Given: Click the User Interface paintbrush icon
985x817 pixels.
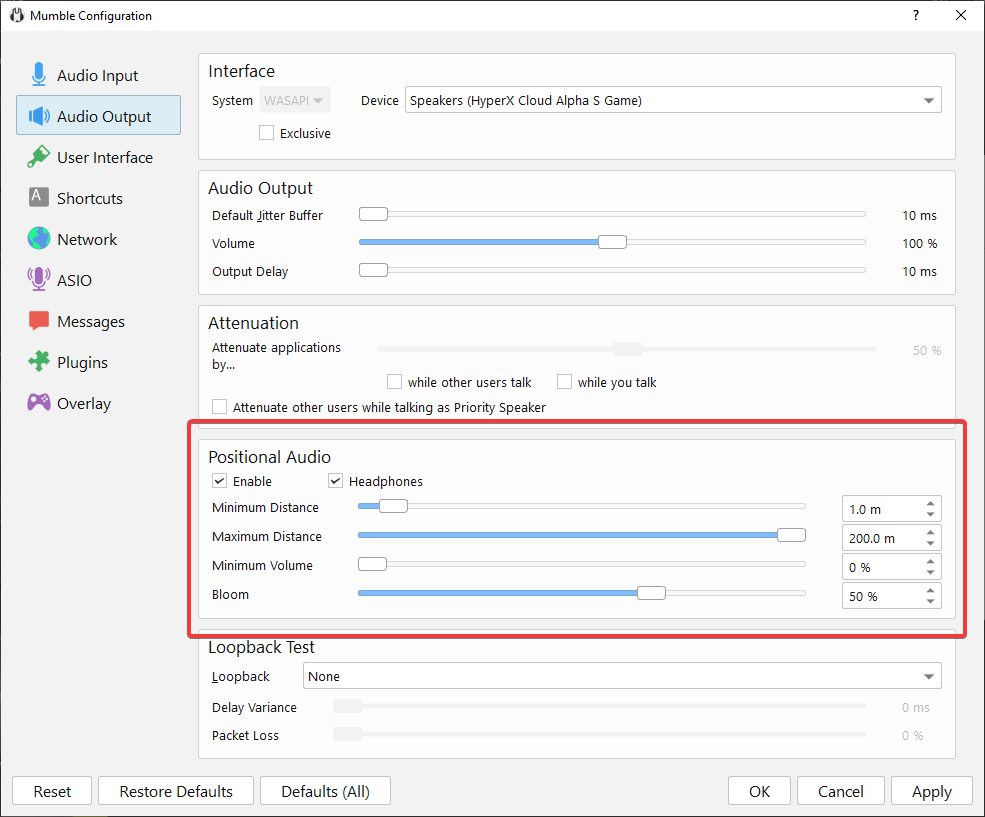Looking at the screenshot, I should point(38,157).
